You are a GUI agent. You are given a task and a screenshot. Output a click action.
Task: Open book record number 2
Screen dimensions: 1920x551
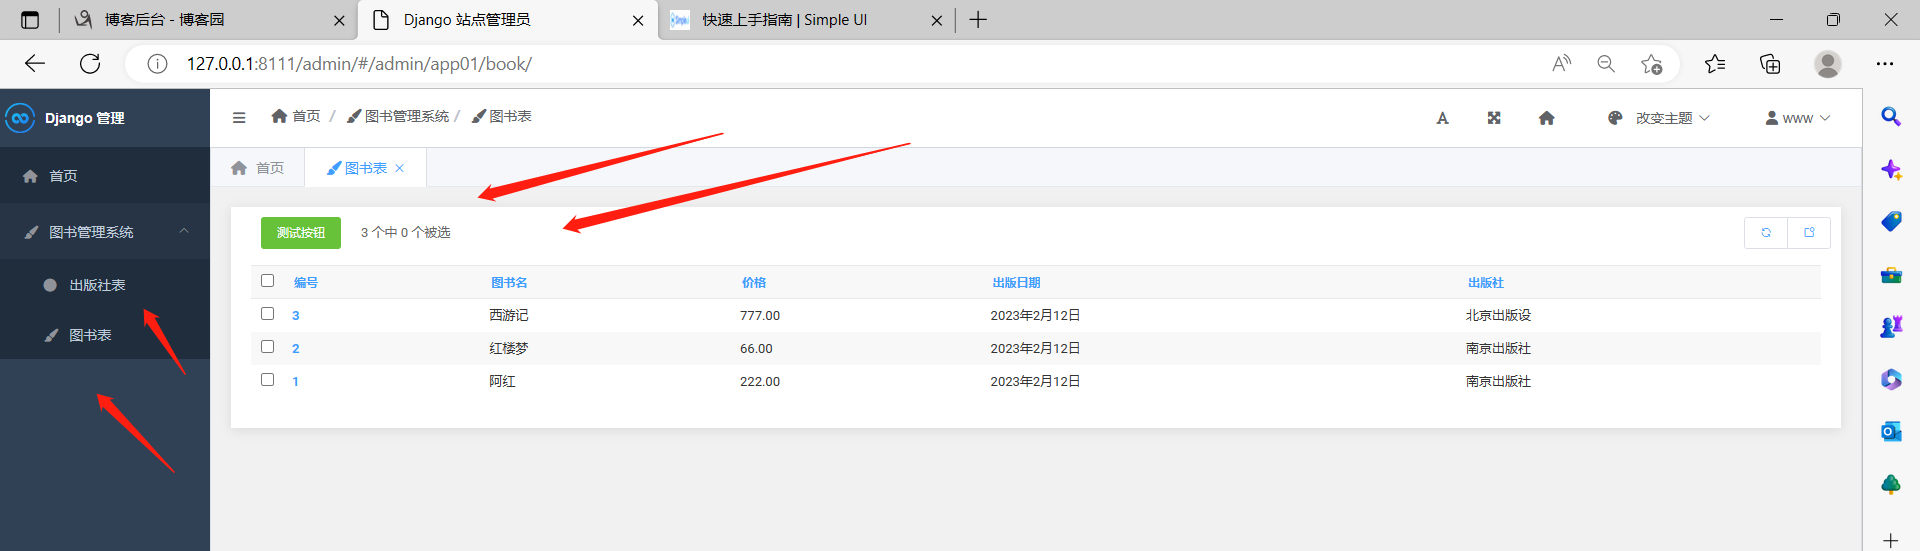point(296,349)
